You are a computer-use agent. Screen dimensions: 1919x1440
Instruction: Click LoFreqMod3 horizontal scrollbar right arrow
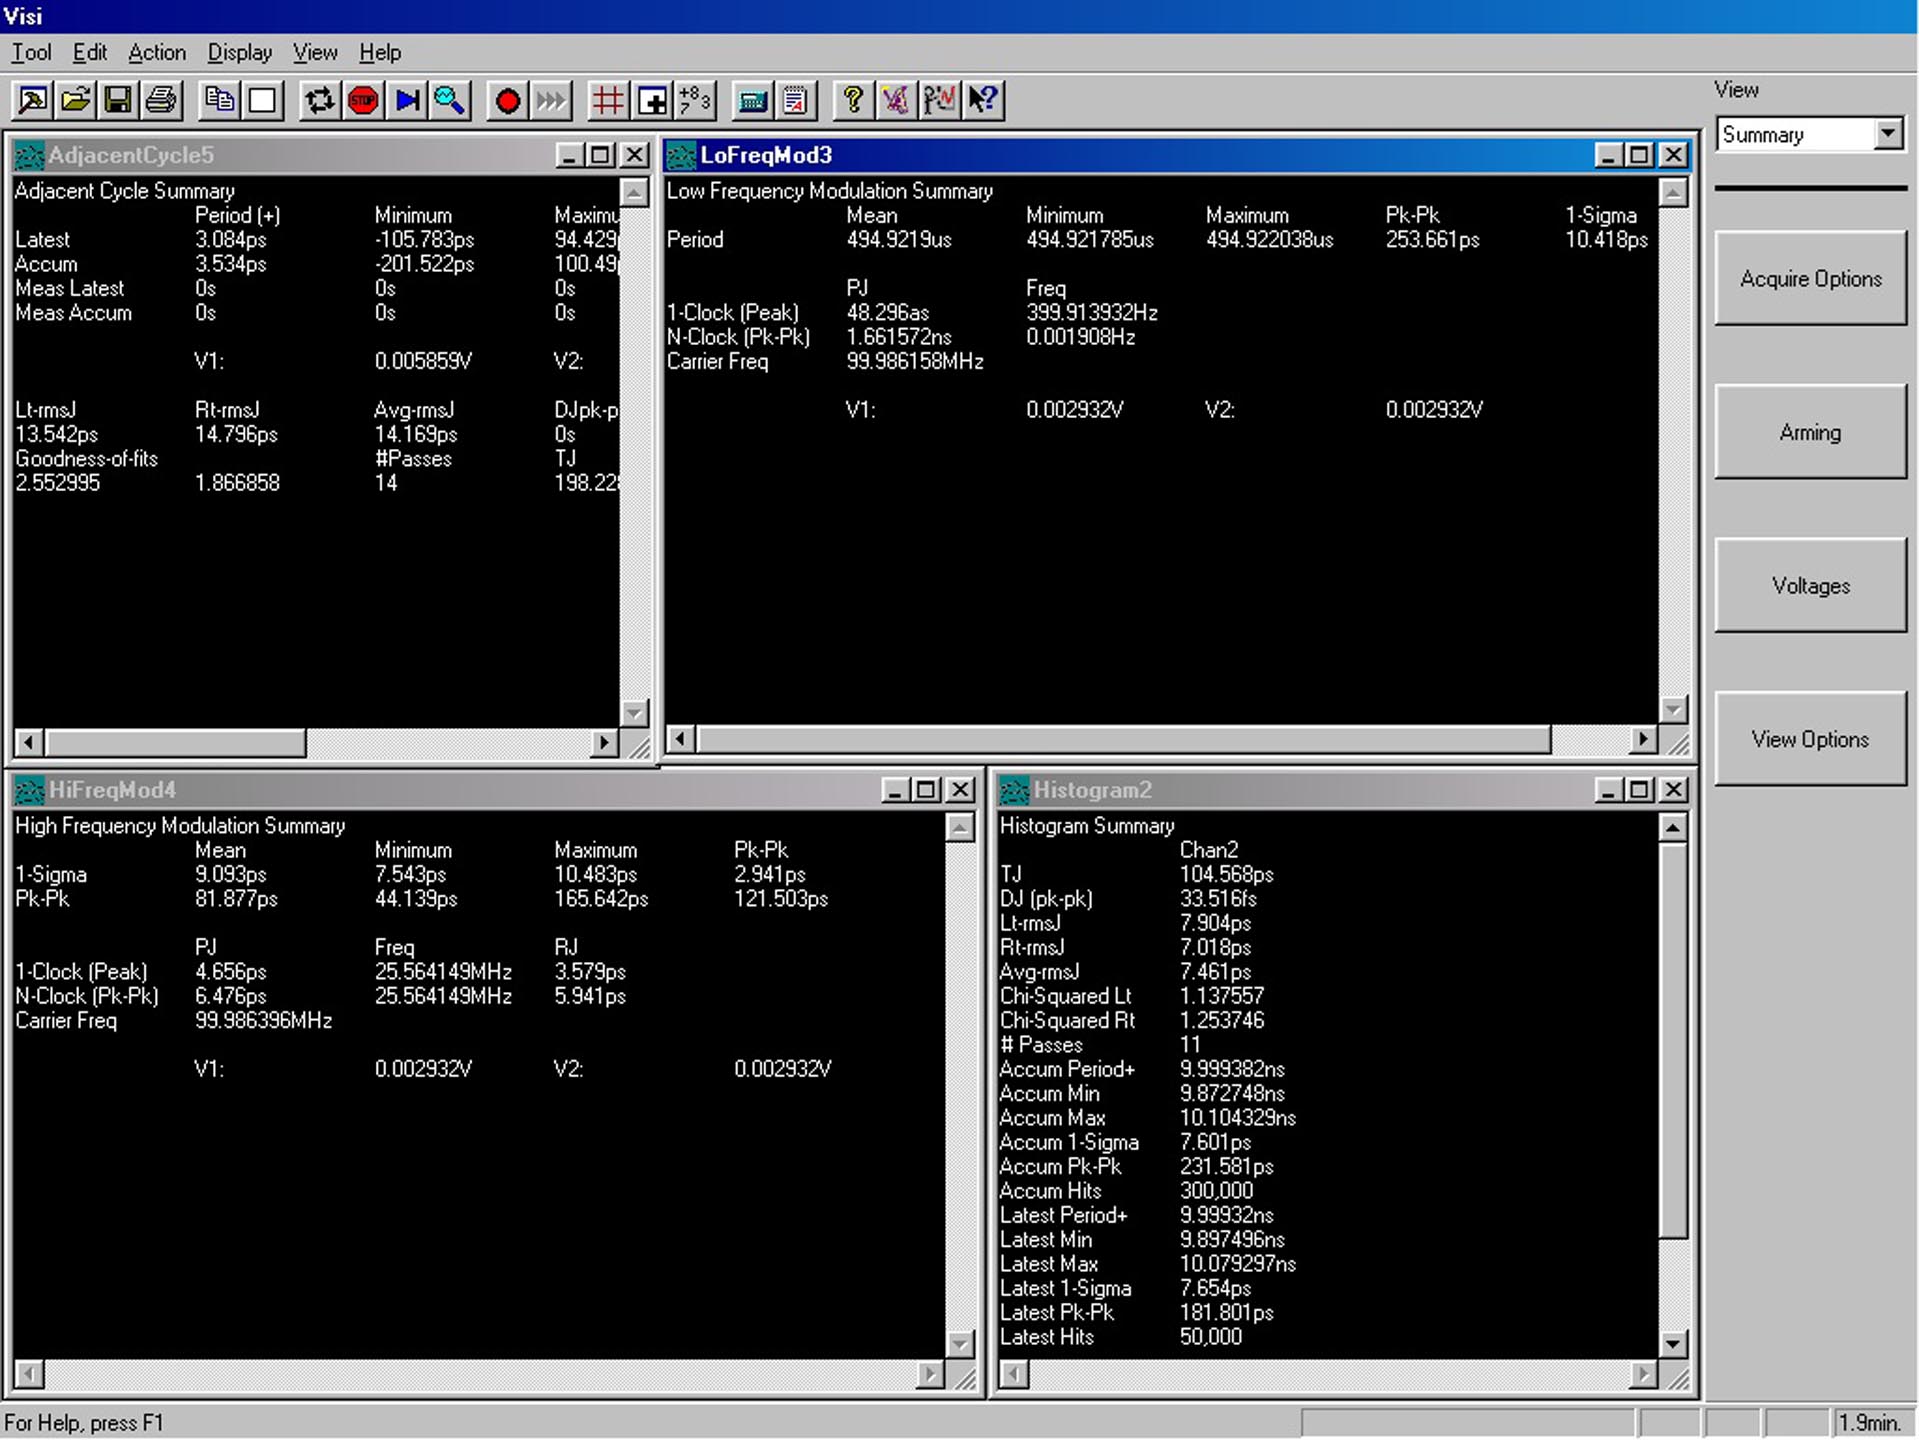1642,739
